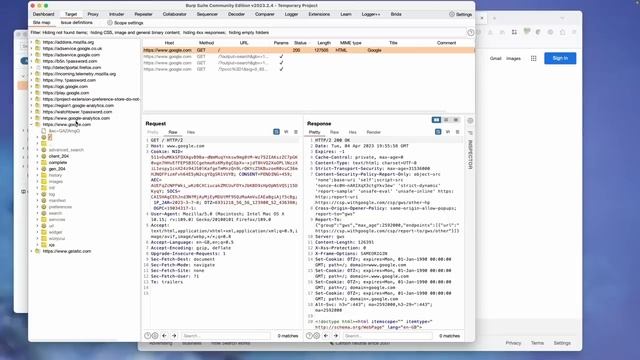Click the Request search field
Image resolution: width=640 pixels, height=360 pixels.
point(226,336)
